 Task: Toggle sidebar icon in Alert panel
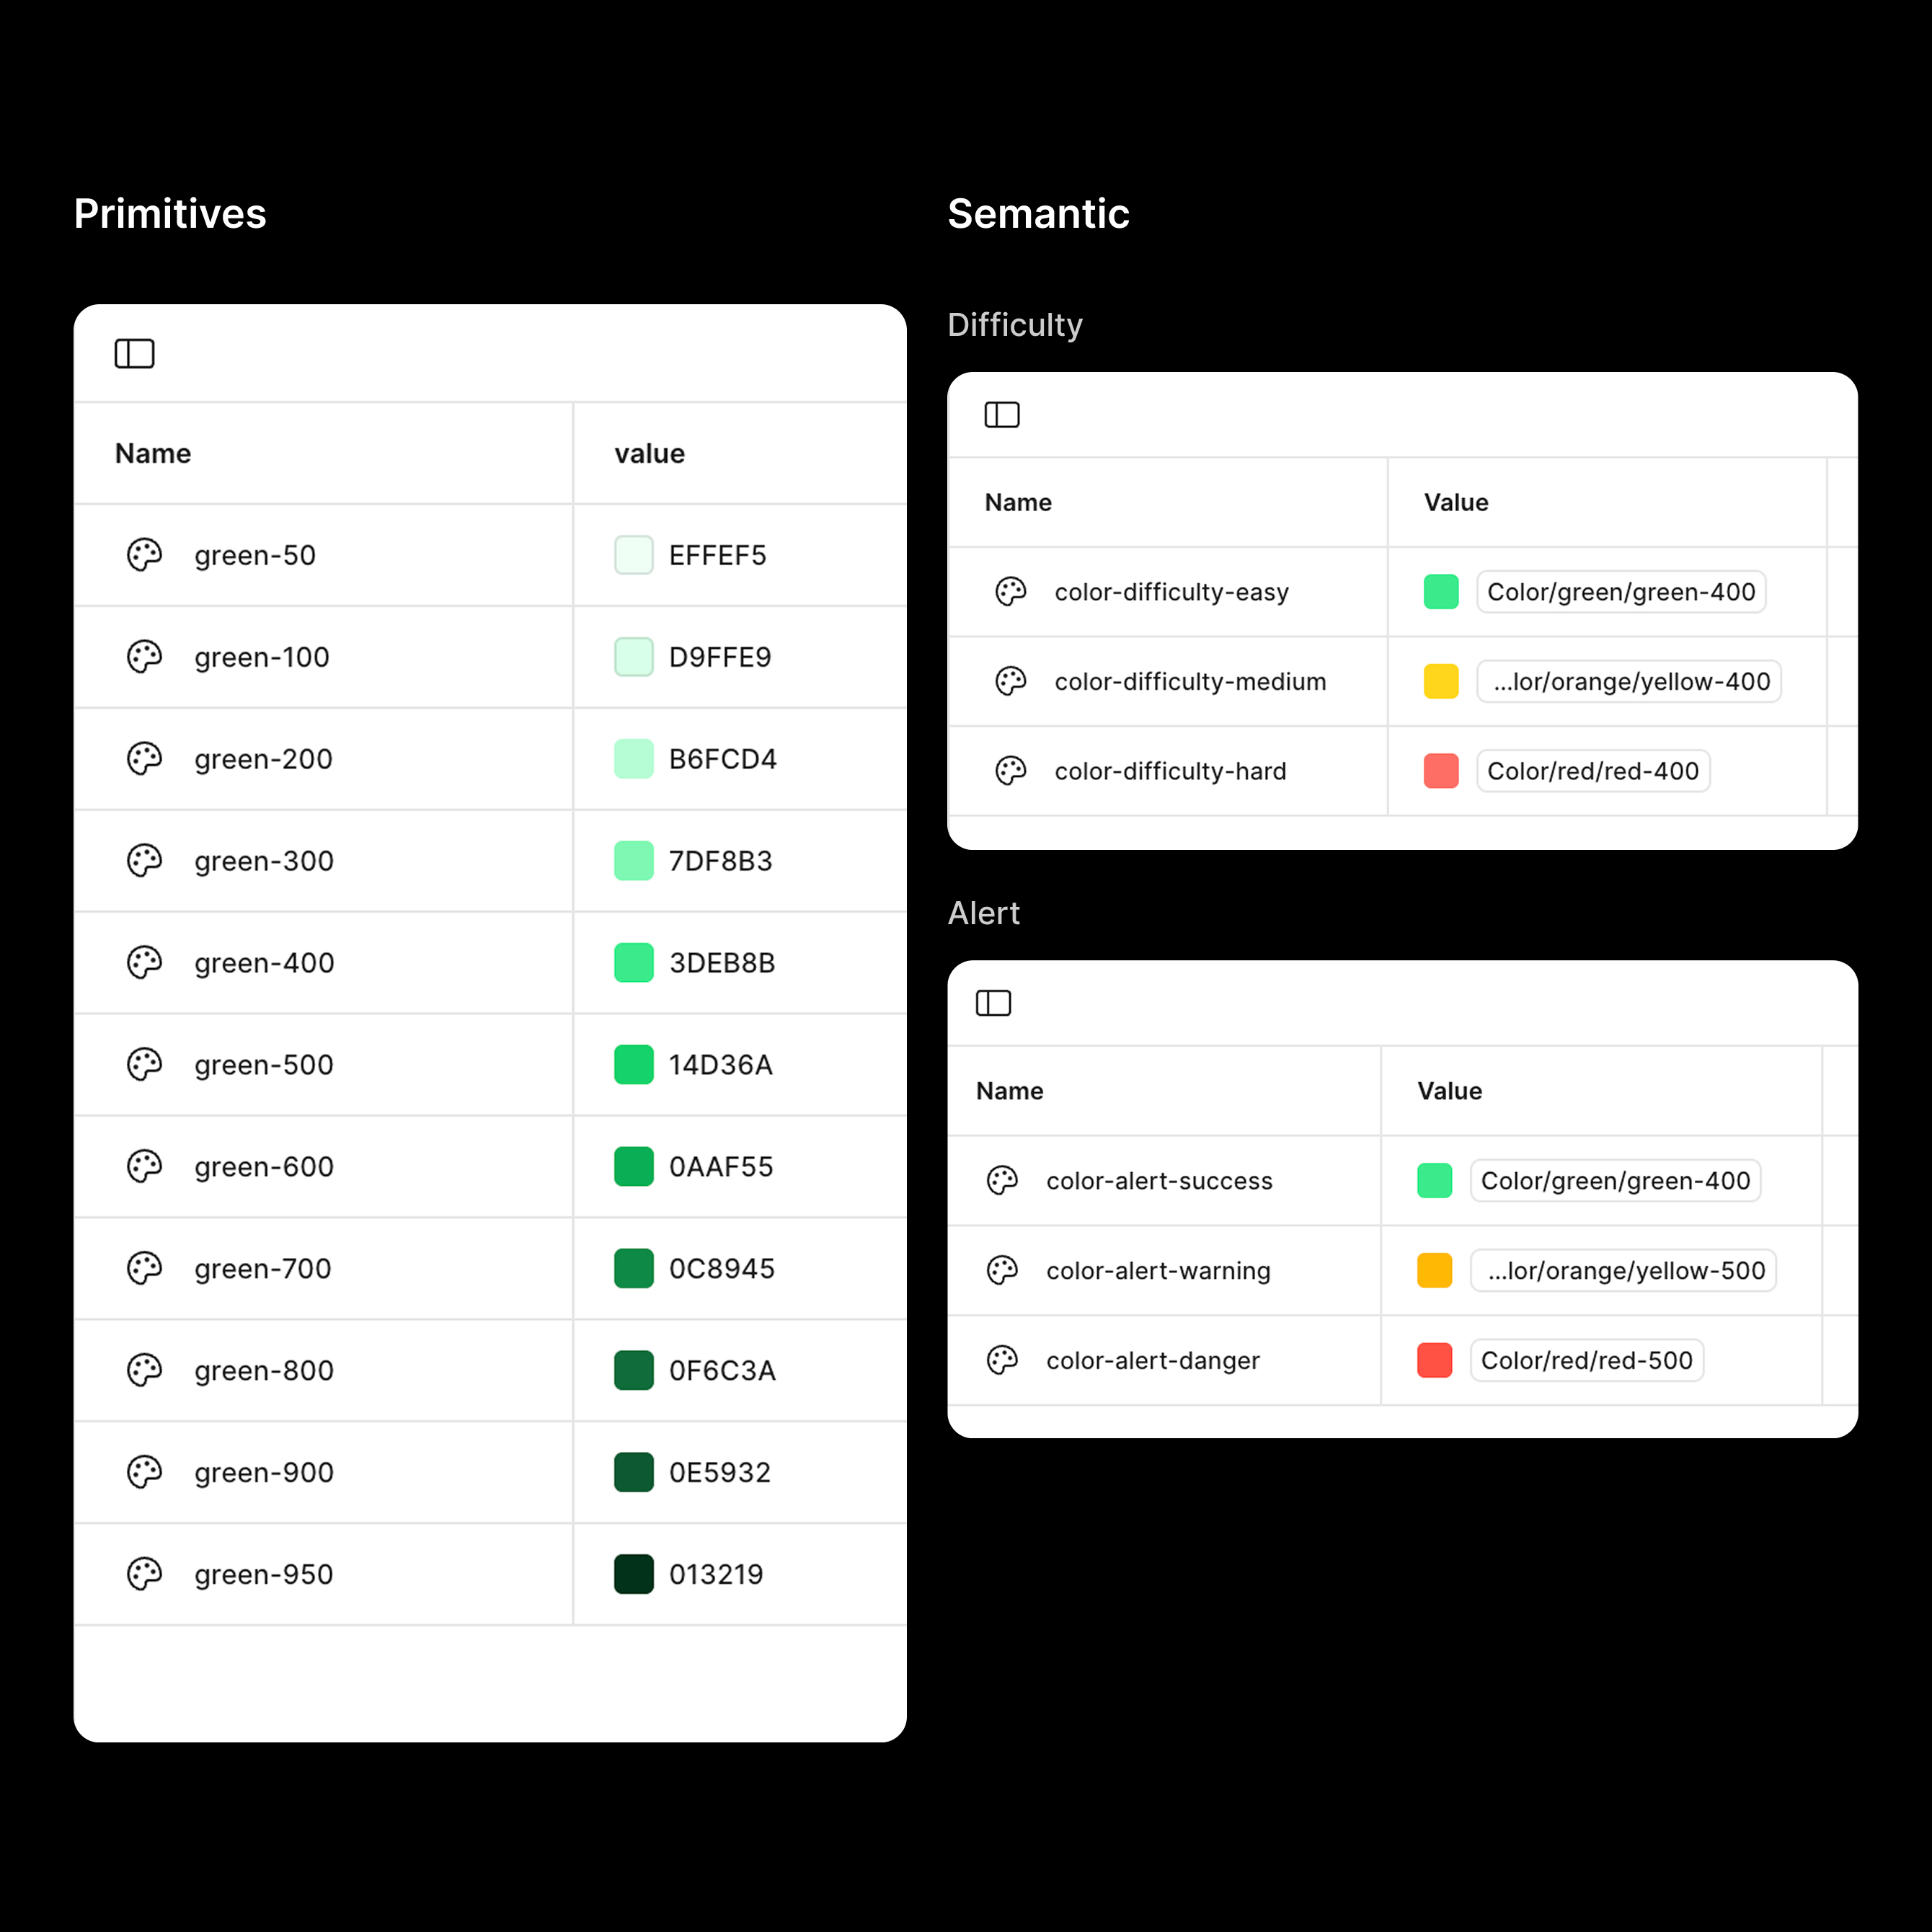point(993,1003)
